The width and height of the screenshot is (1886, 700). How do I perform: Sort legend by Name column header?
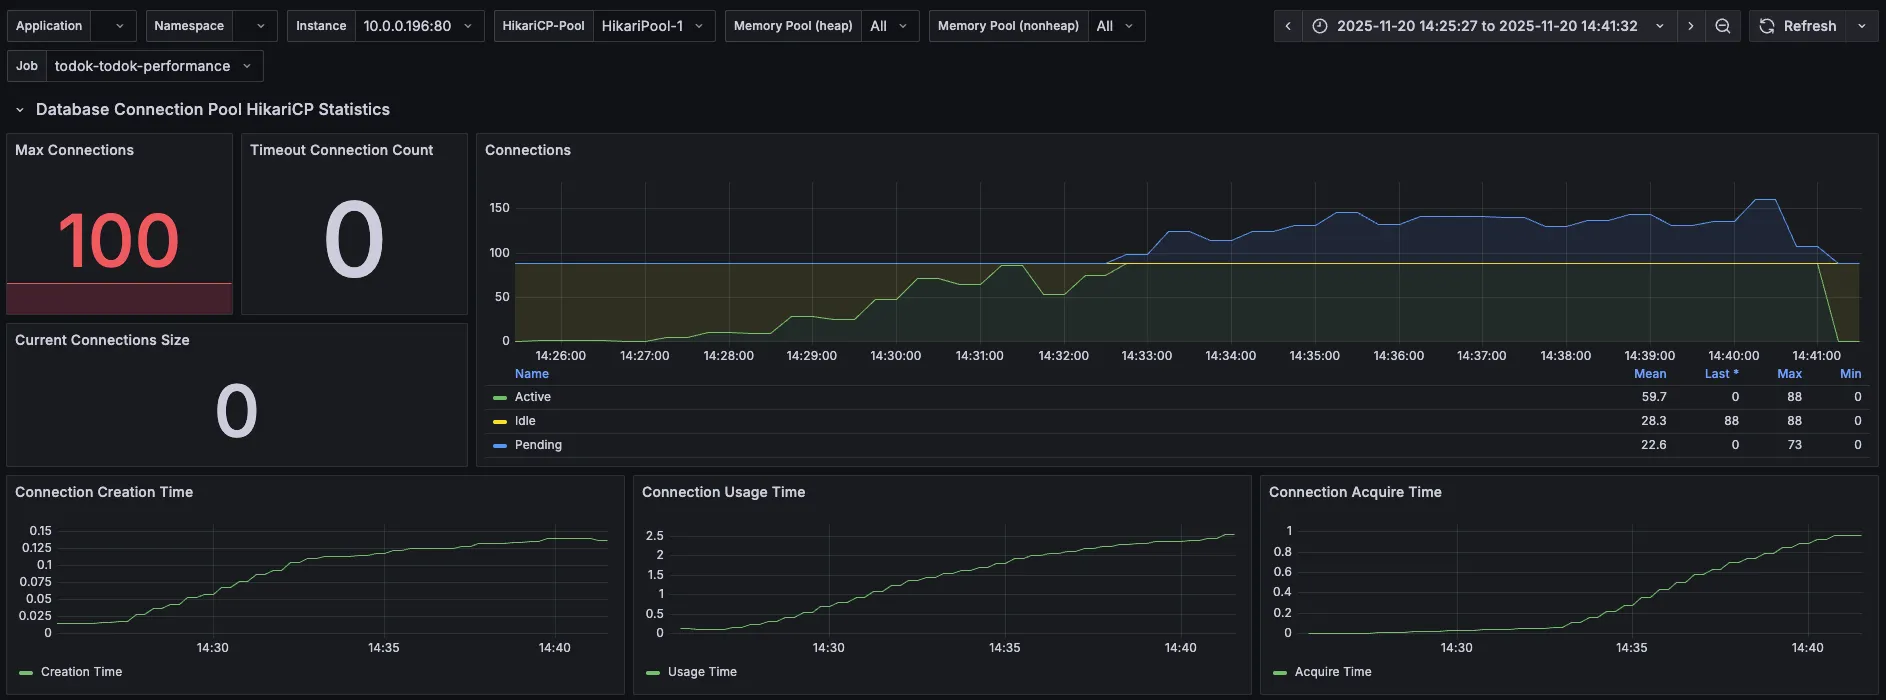coord(532,374)
